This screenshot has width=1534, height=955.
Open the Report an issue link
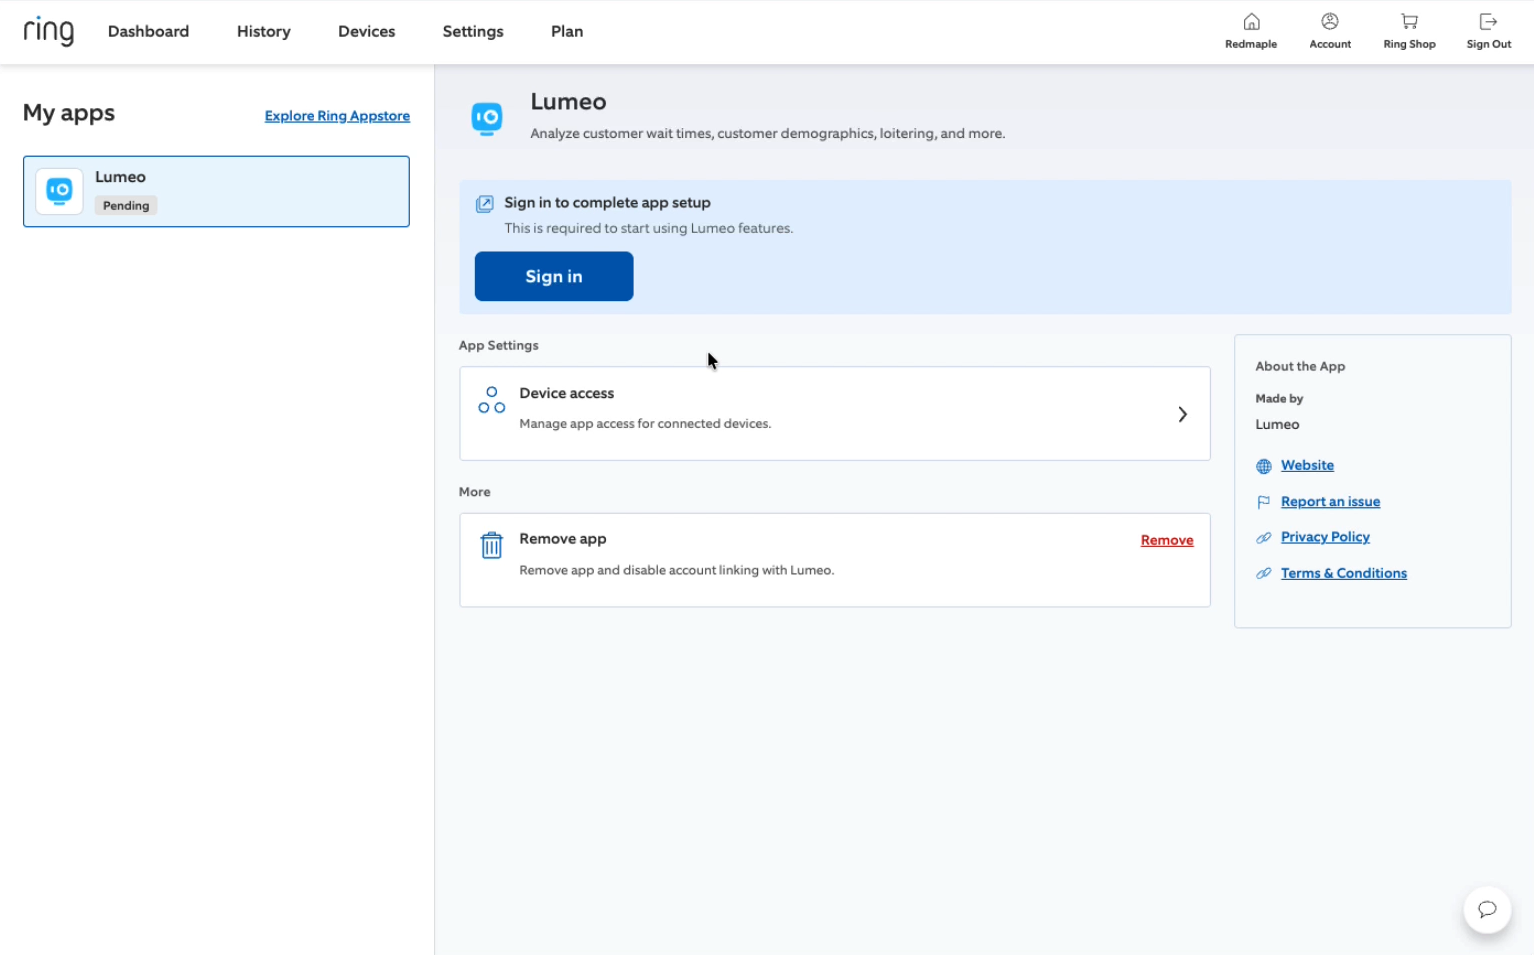[x=1330, y=501]
